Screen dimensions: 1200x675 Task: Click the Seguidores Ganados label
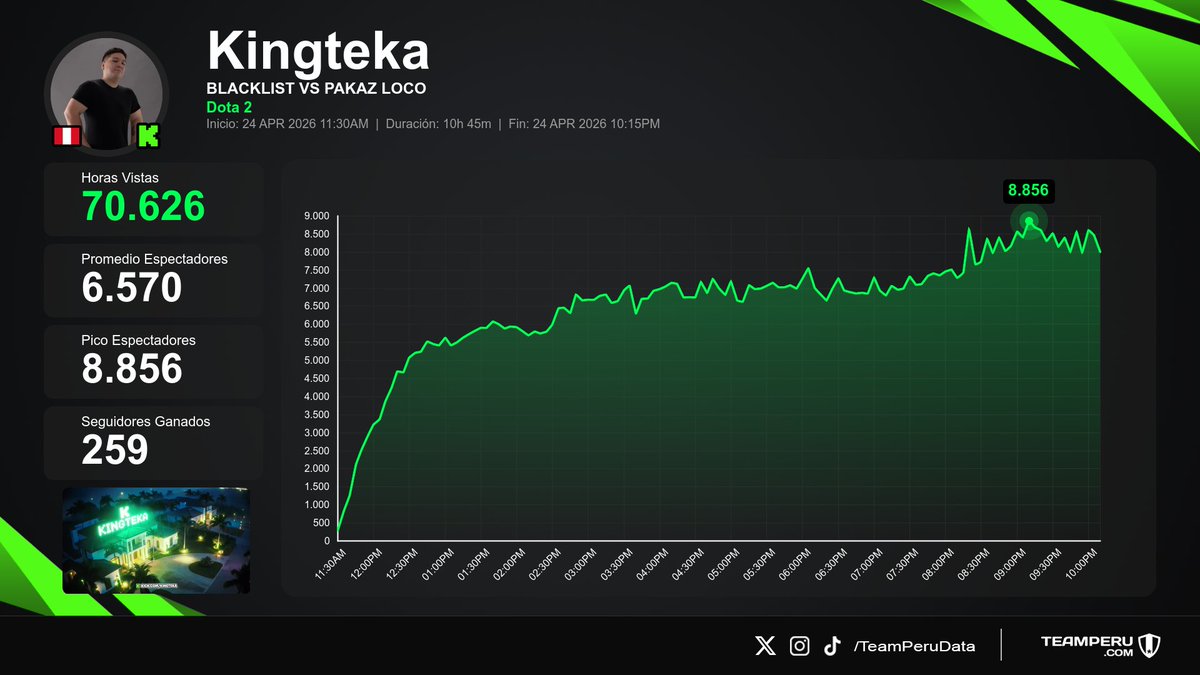click(146, 422)
